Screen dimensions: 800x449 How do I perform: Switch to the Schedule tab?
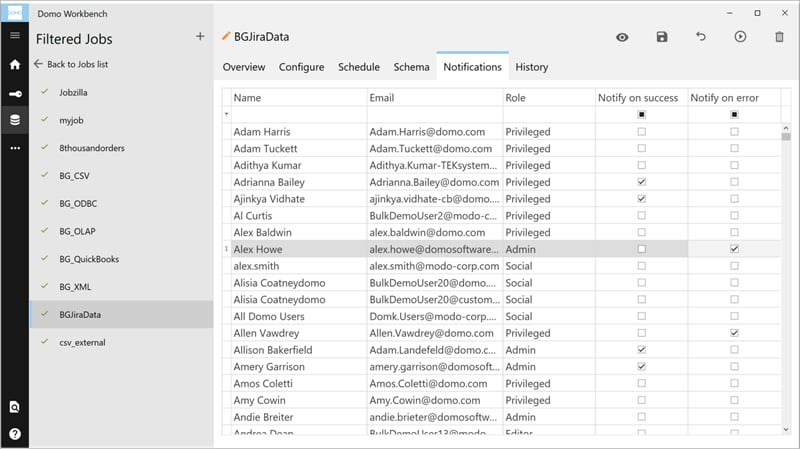359,67
